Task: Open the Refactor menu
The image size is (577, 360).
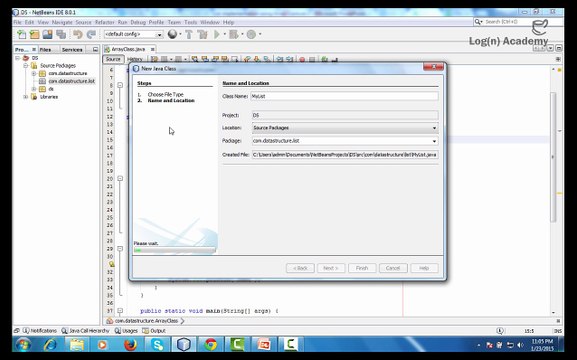Action: pyautogui.click(x=105, y=22)
